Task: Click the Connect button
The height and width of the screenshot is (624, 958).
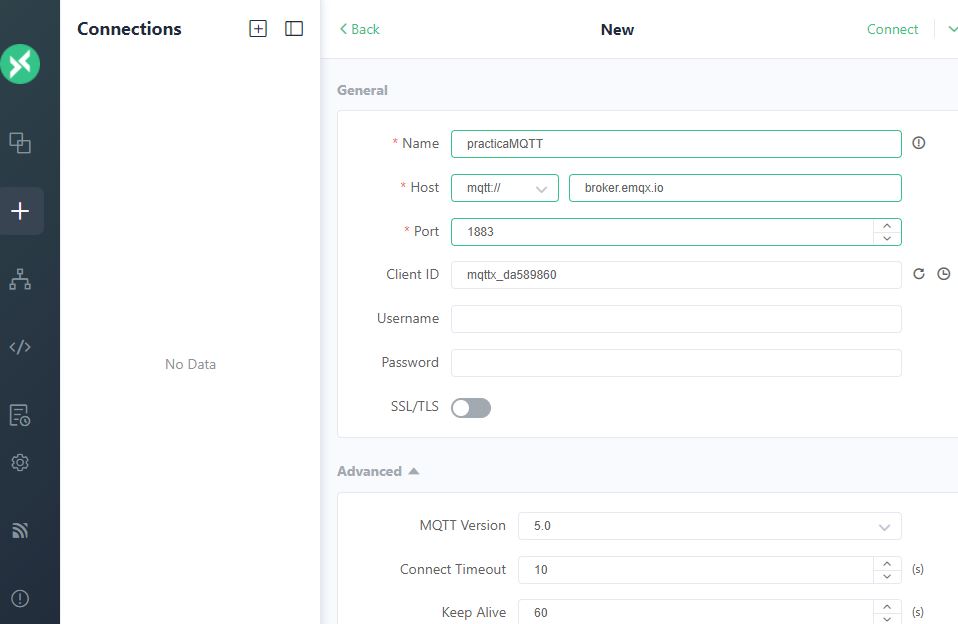Action: pos(892,29)
